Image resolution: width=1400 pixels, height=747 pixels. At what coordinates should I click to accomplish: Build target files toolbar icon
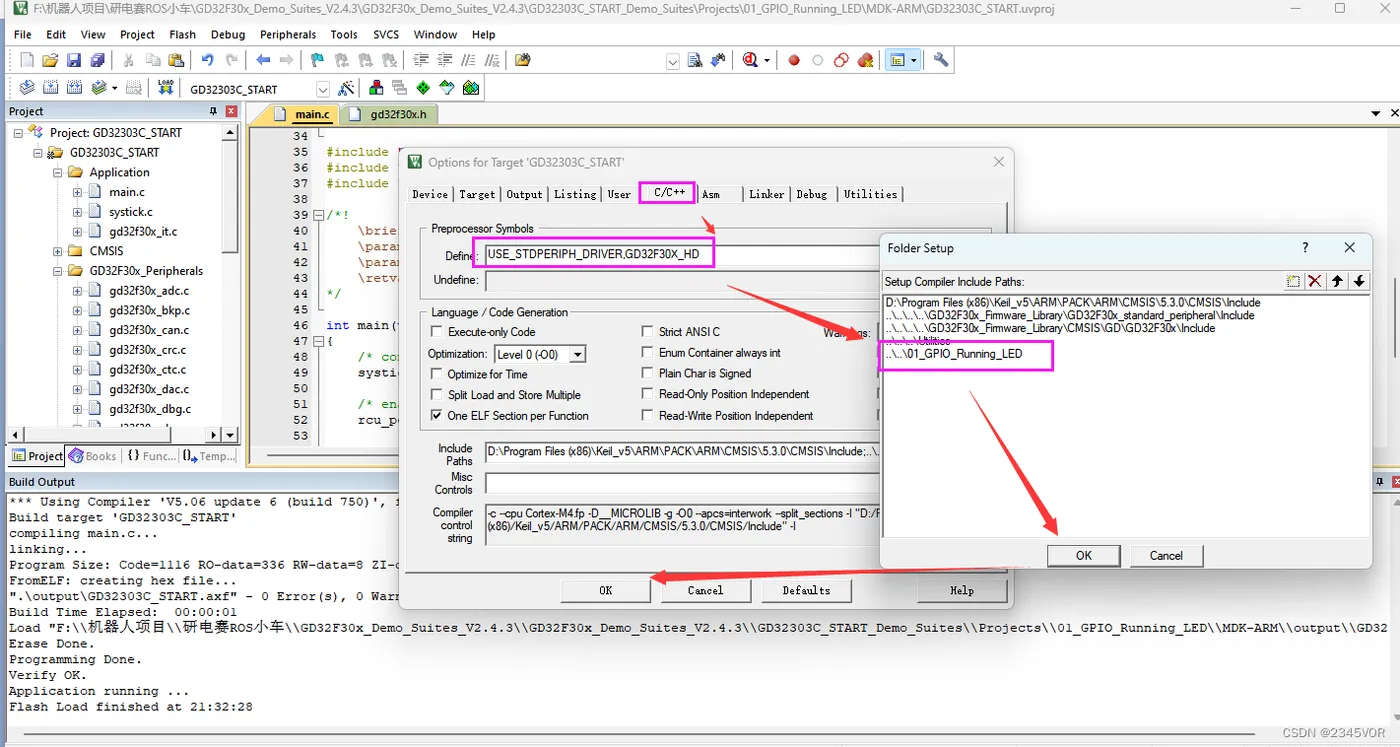(49, 88)
